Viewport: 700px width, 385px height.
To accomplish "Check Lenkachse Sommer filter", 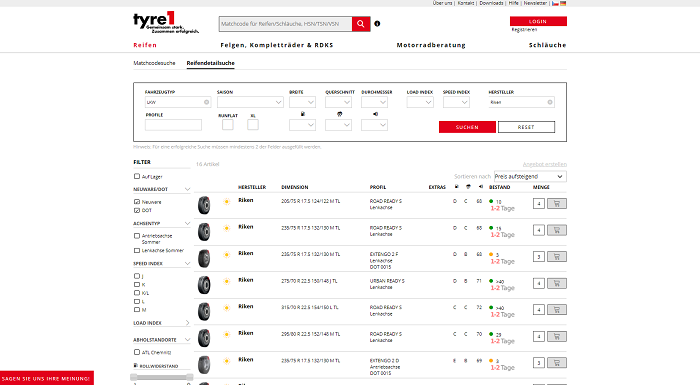I will tap(137, 250).
